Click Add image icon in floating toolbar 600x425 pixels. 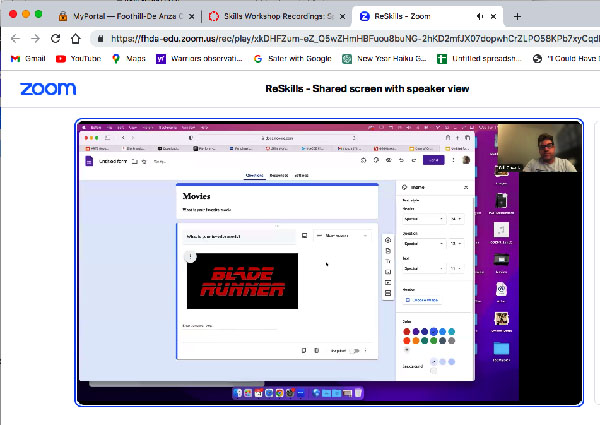[x=388, y=272]
